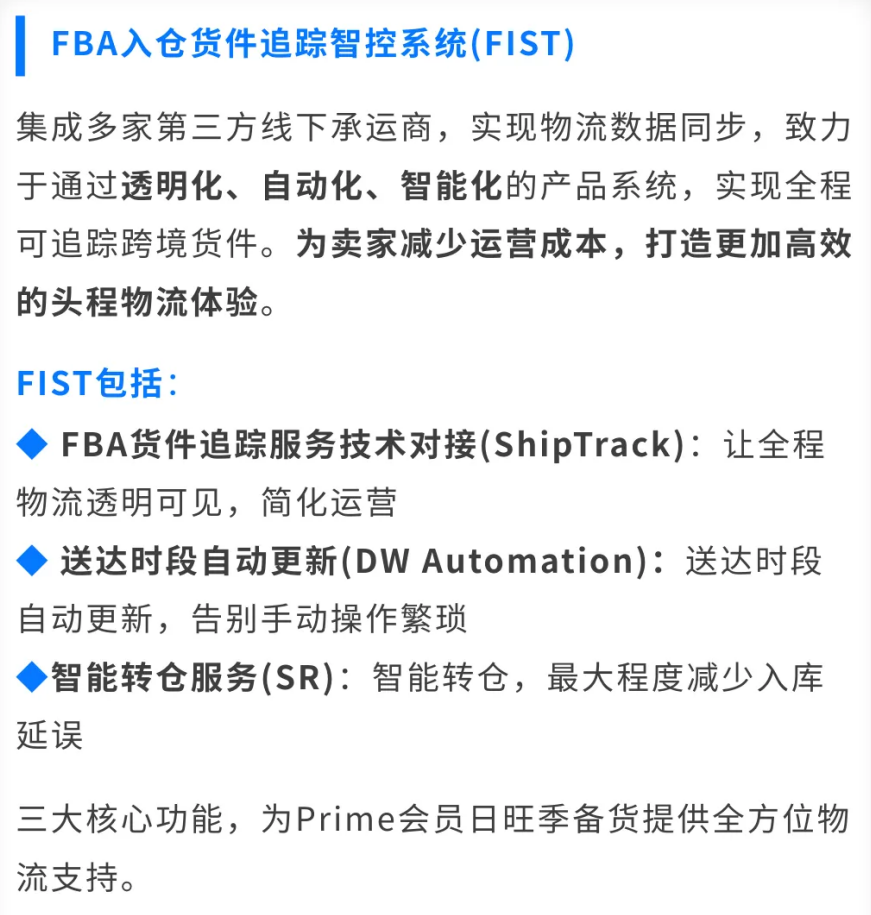The width and height of the screenshot is (871, 915).
Task: Click the blue diamond before FBA货件追踪服务技术对接
Action: pos(33,444)
